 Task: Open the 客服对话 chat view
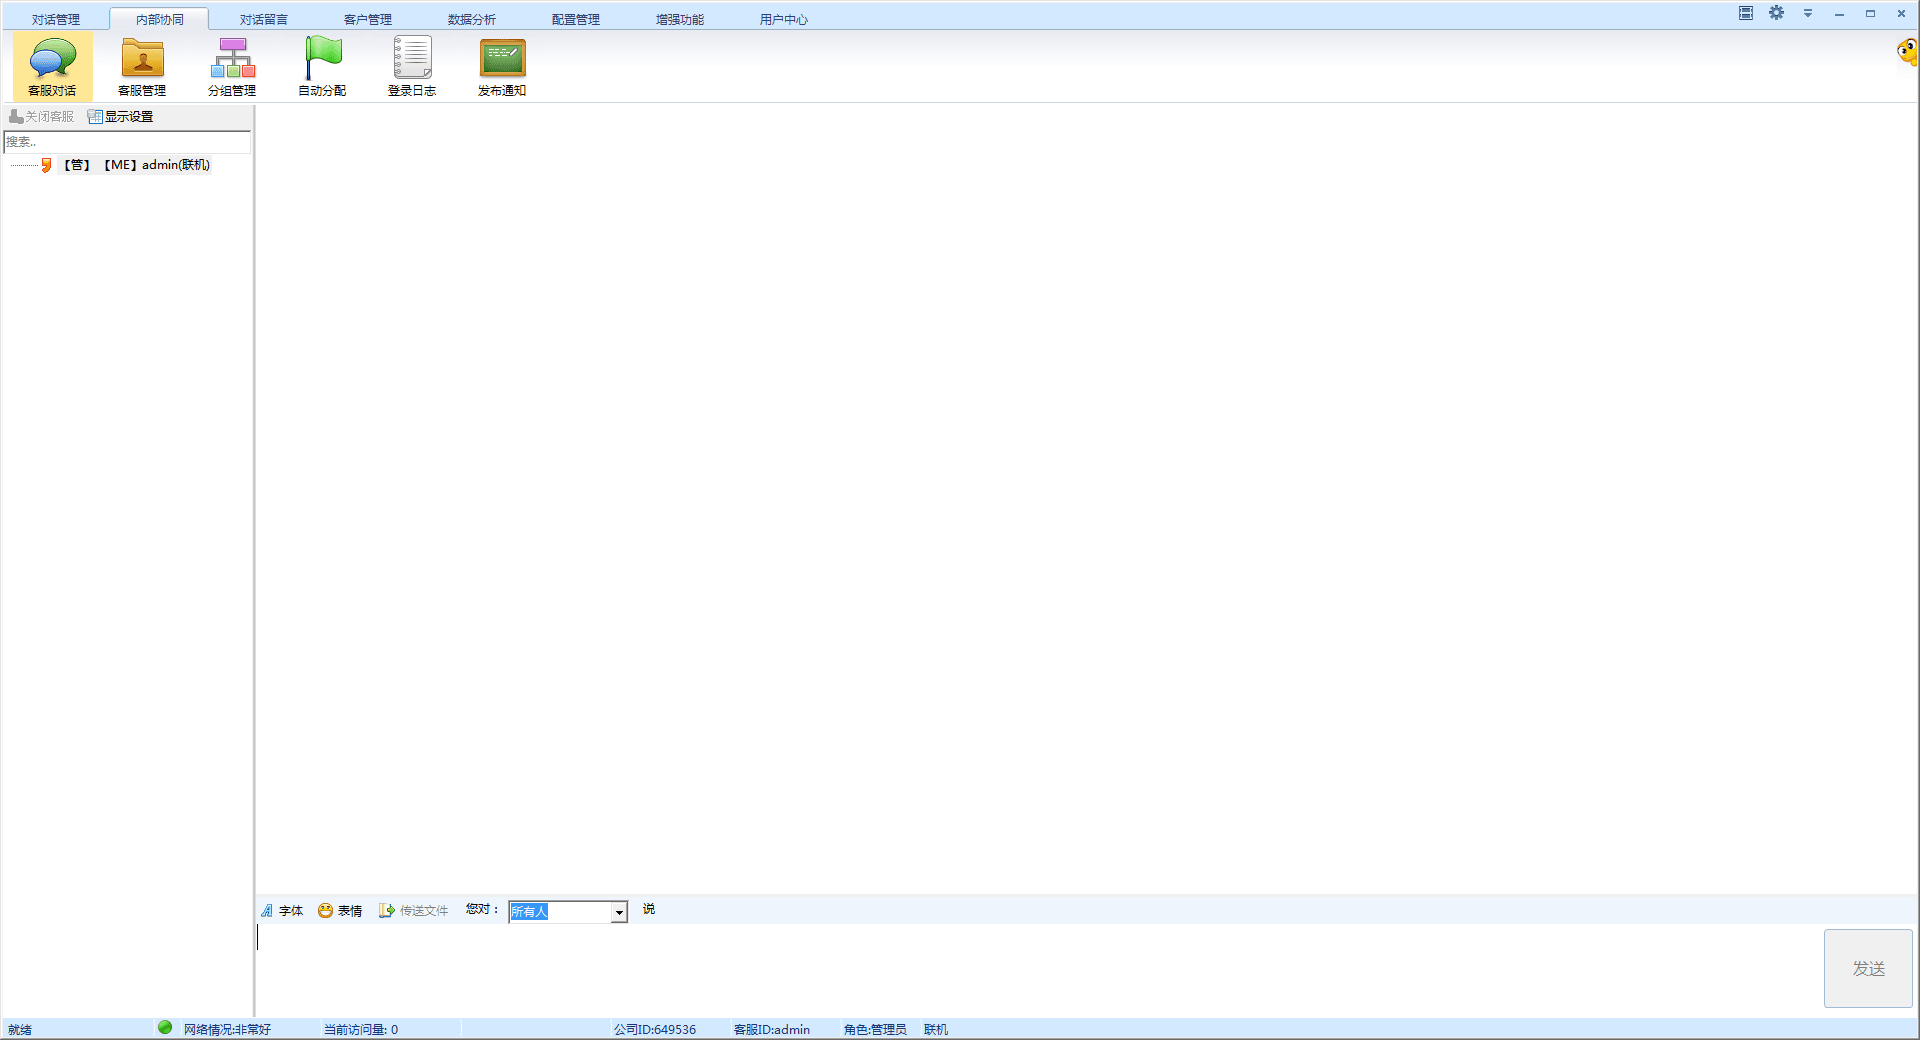52,66
